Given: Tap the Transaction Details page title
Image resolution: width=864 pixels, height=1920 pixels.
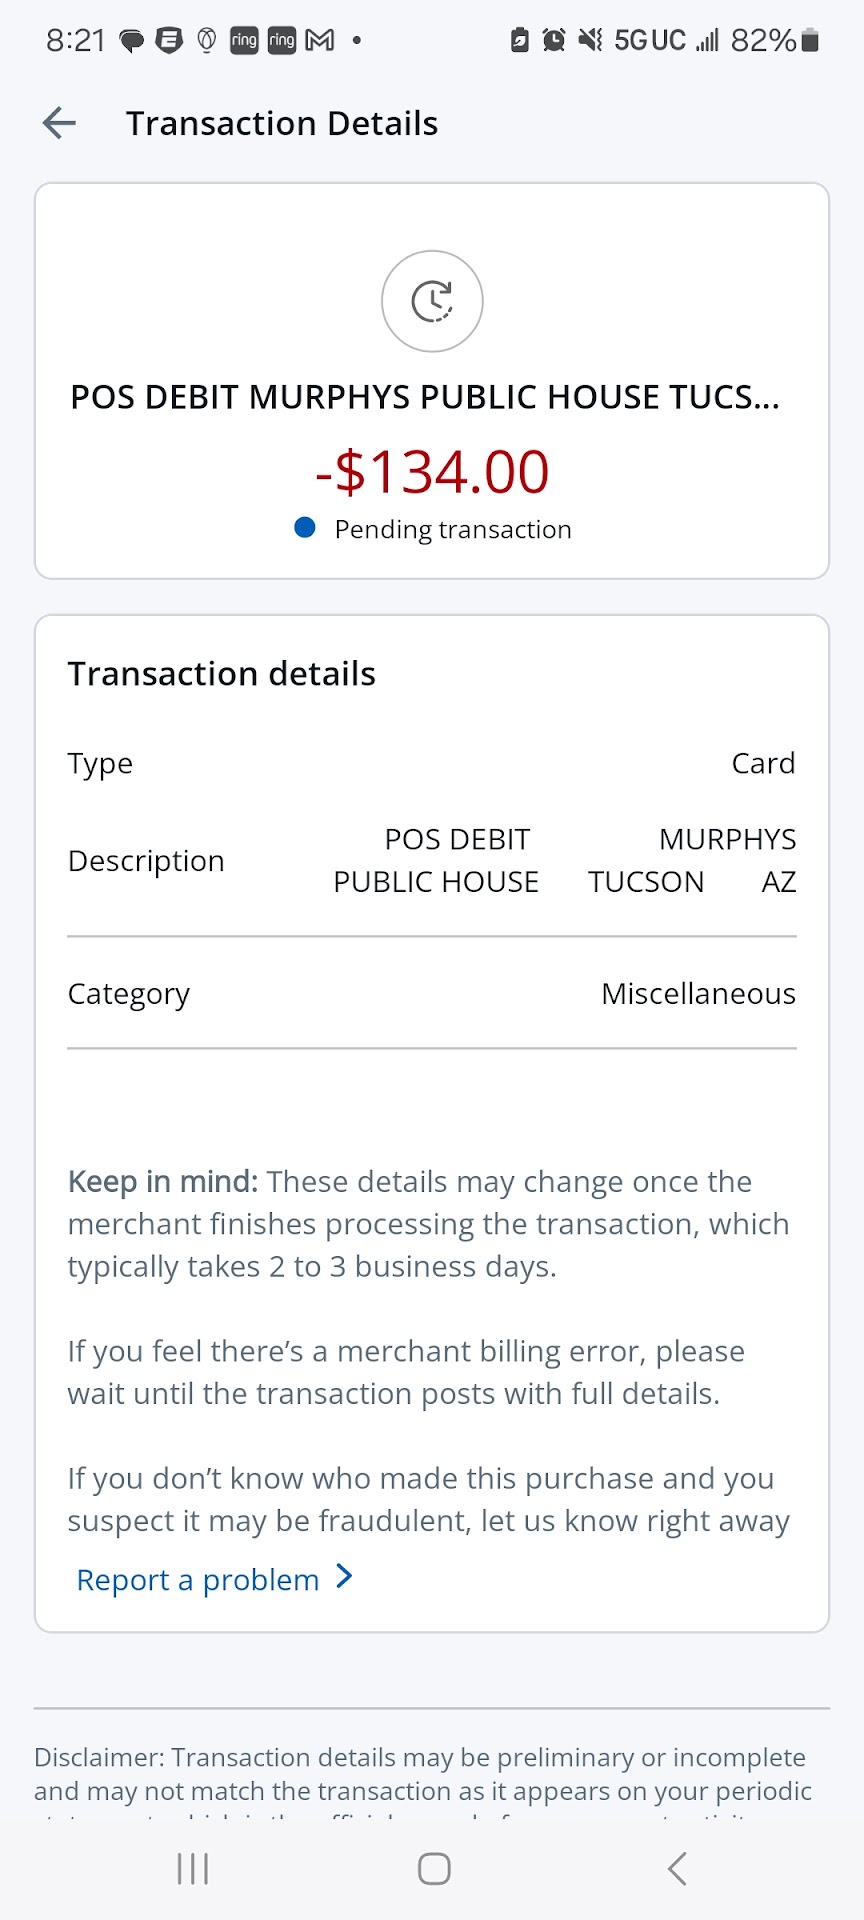Looking at the screenshot, I should click(x=282, y=123).
